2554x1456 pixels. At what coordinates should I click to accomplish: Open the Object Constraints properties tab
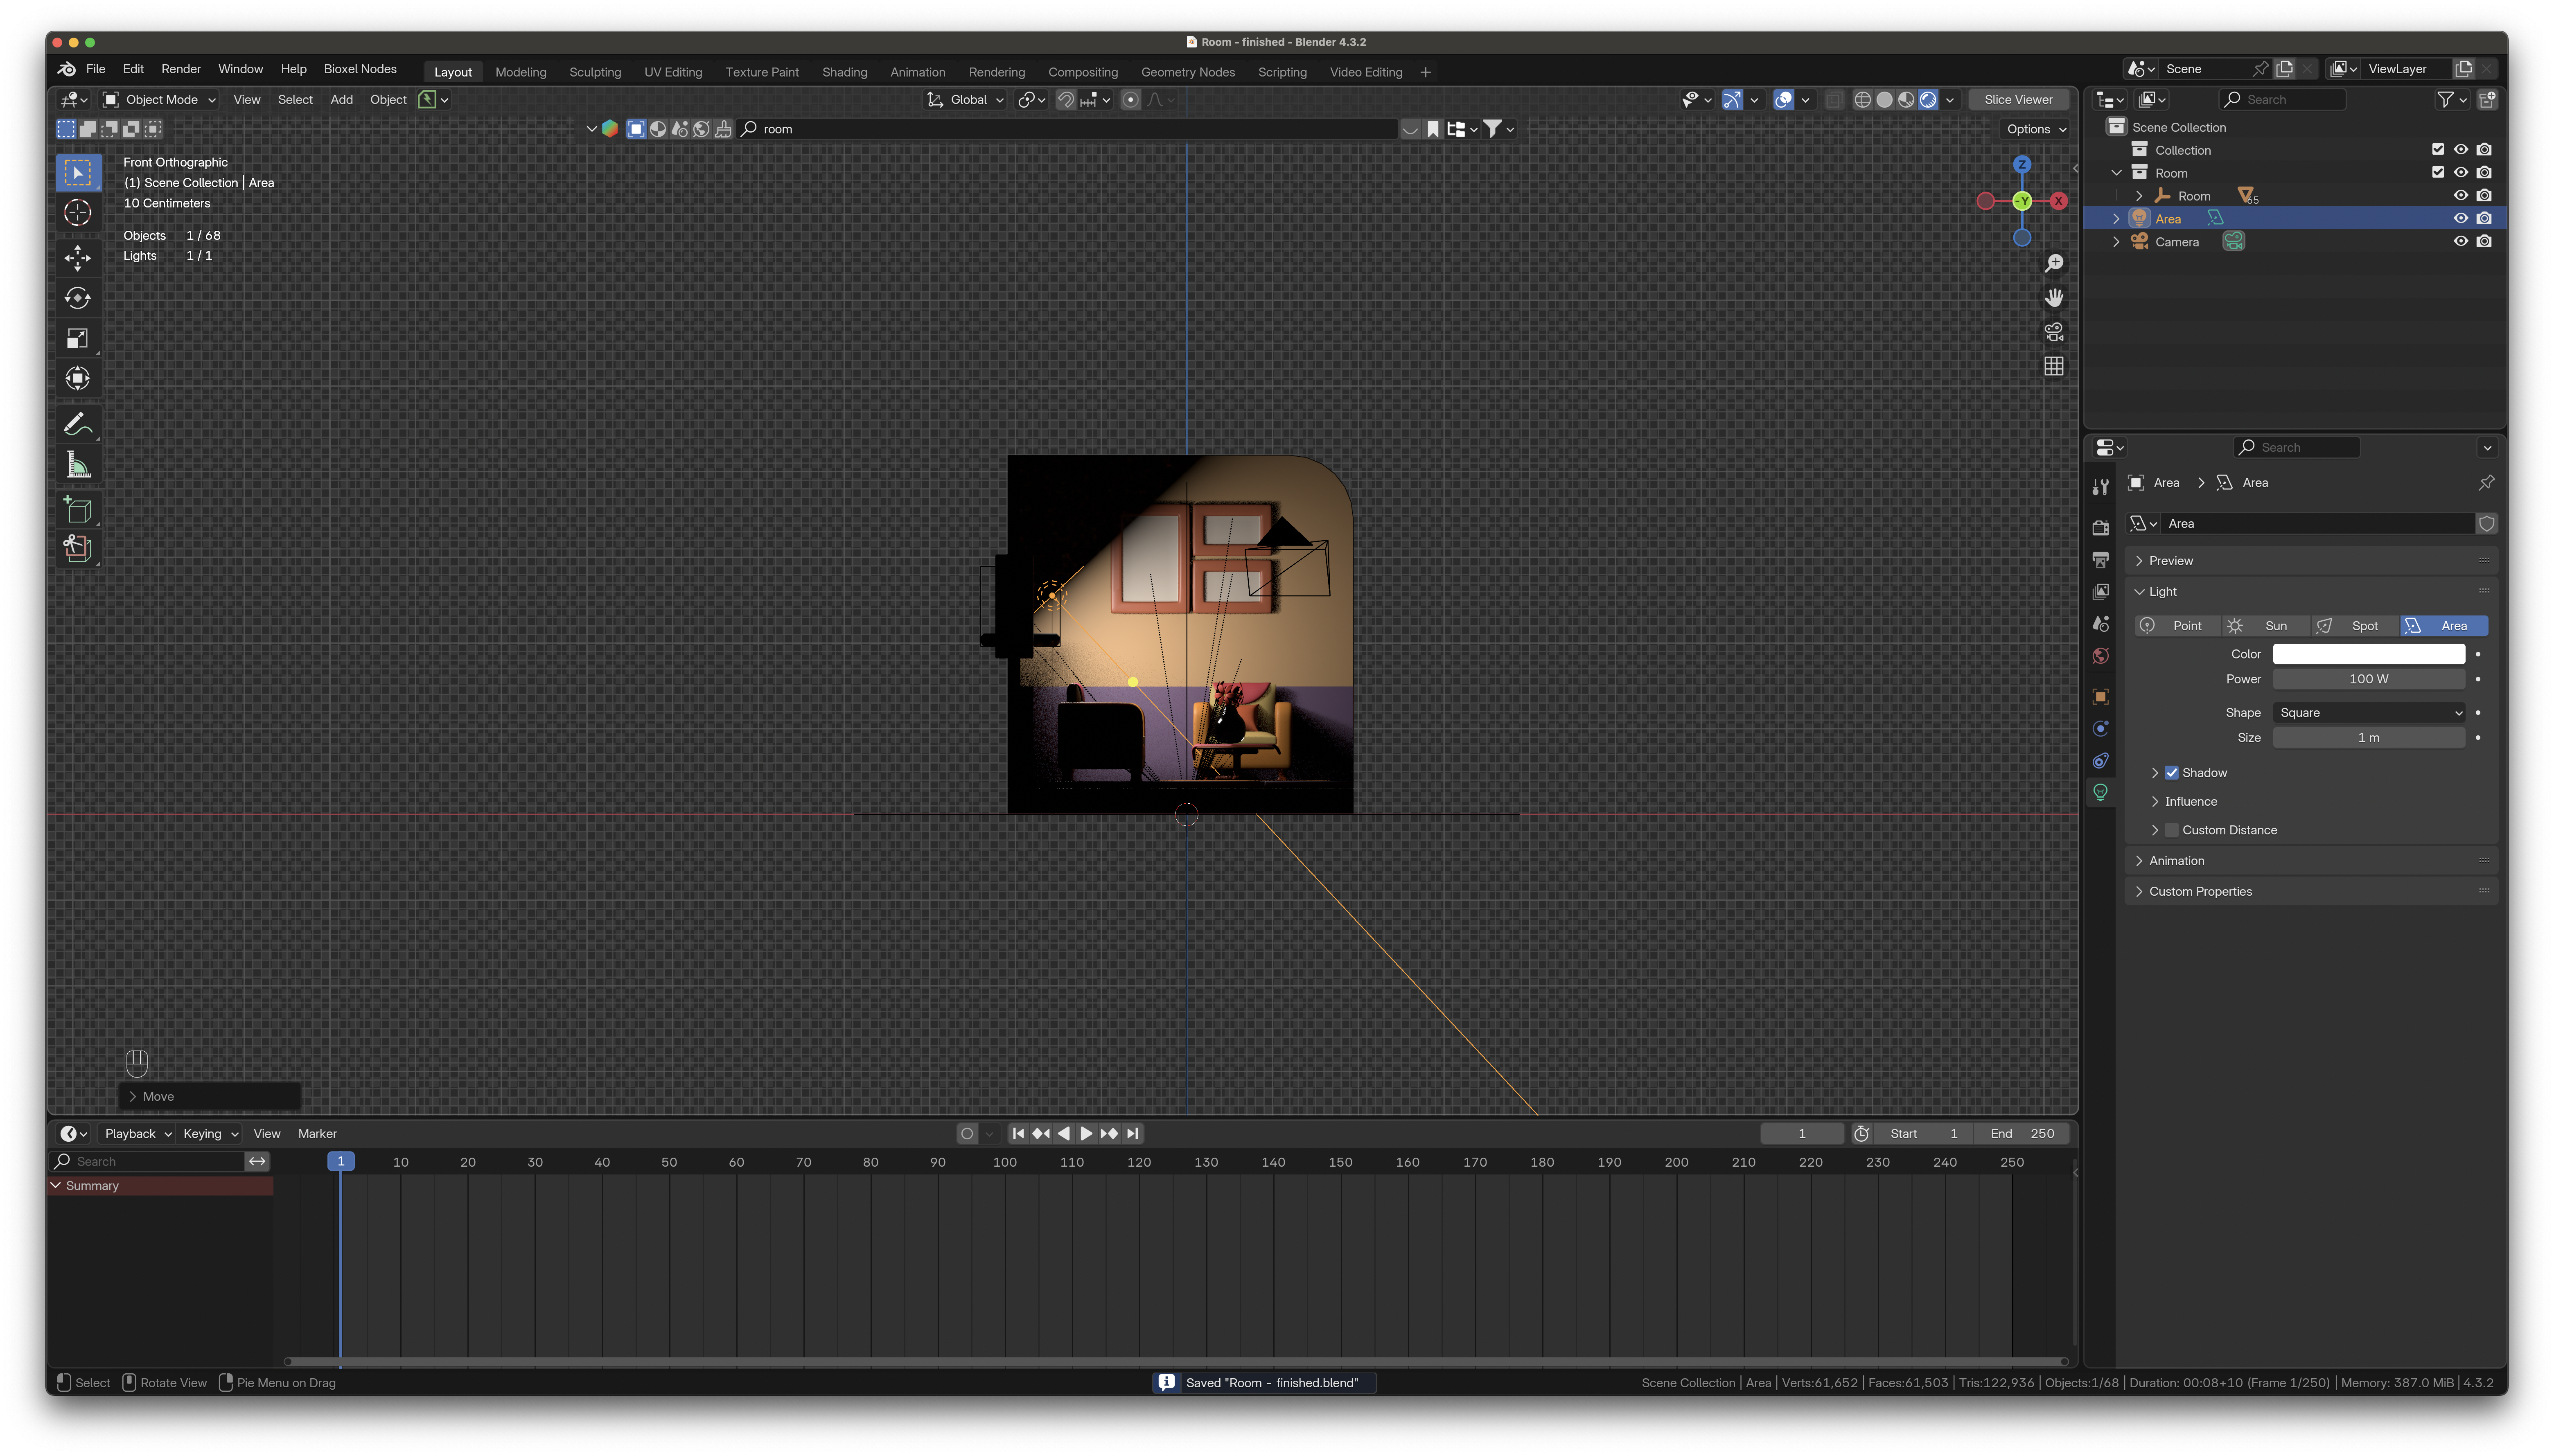click(2101, 761)
